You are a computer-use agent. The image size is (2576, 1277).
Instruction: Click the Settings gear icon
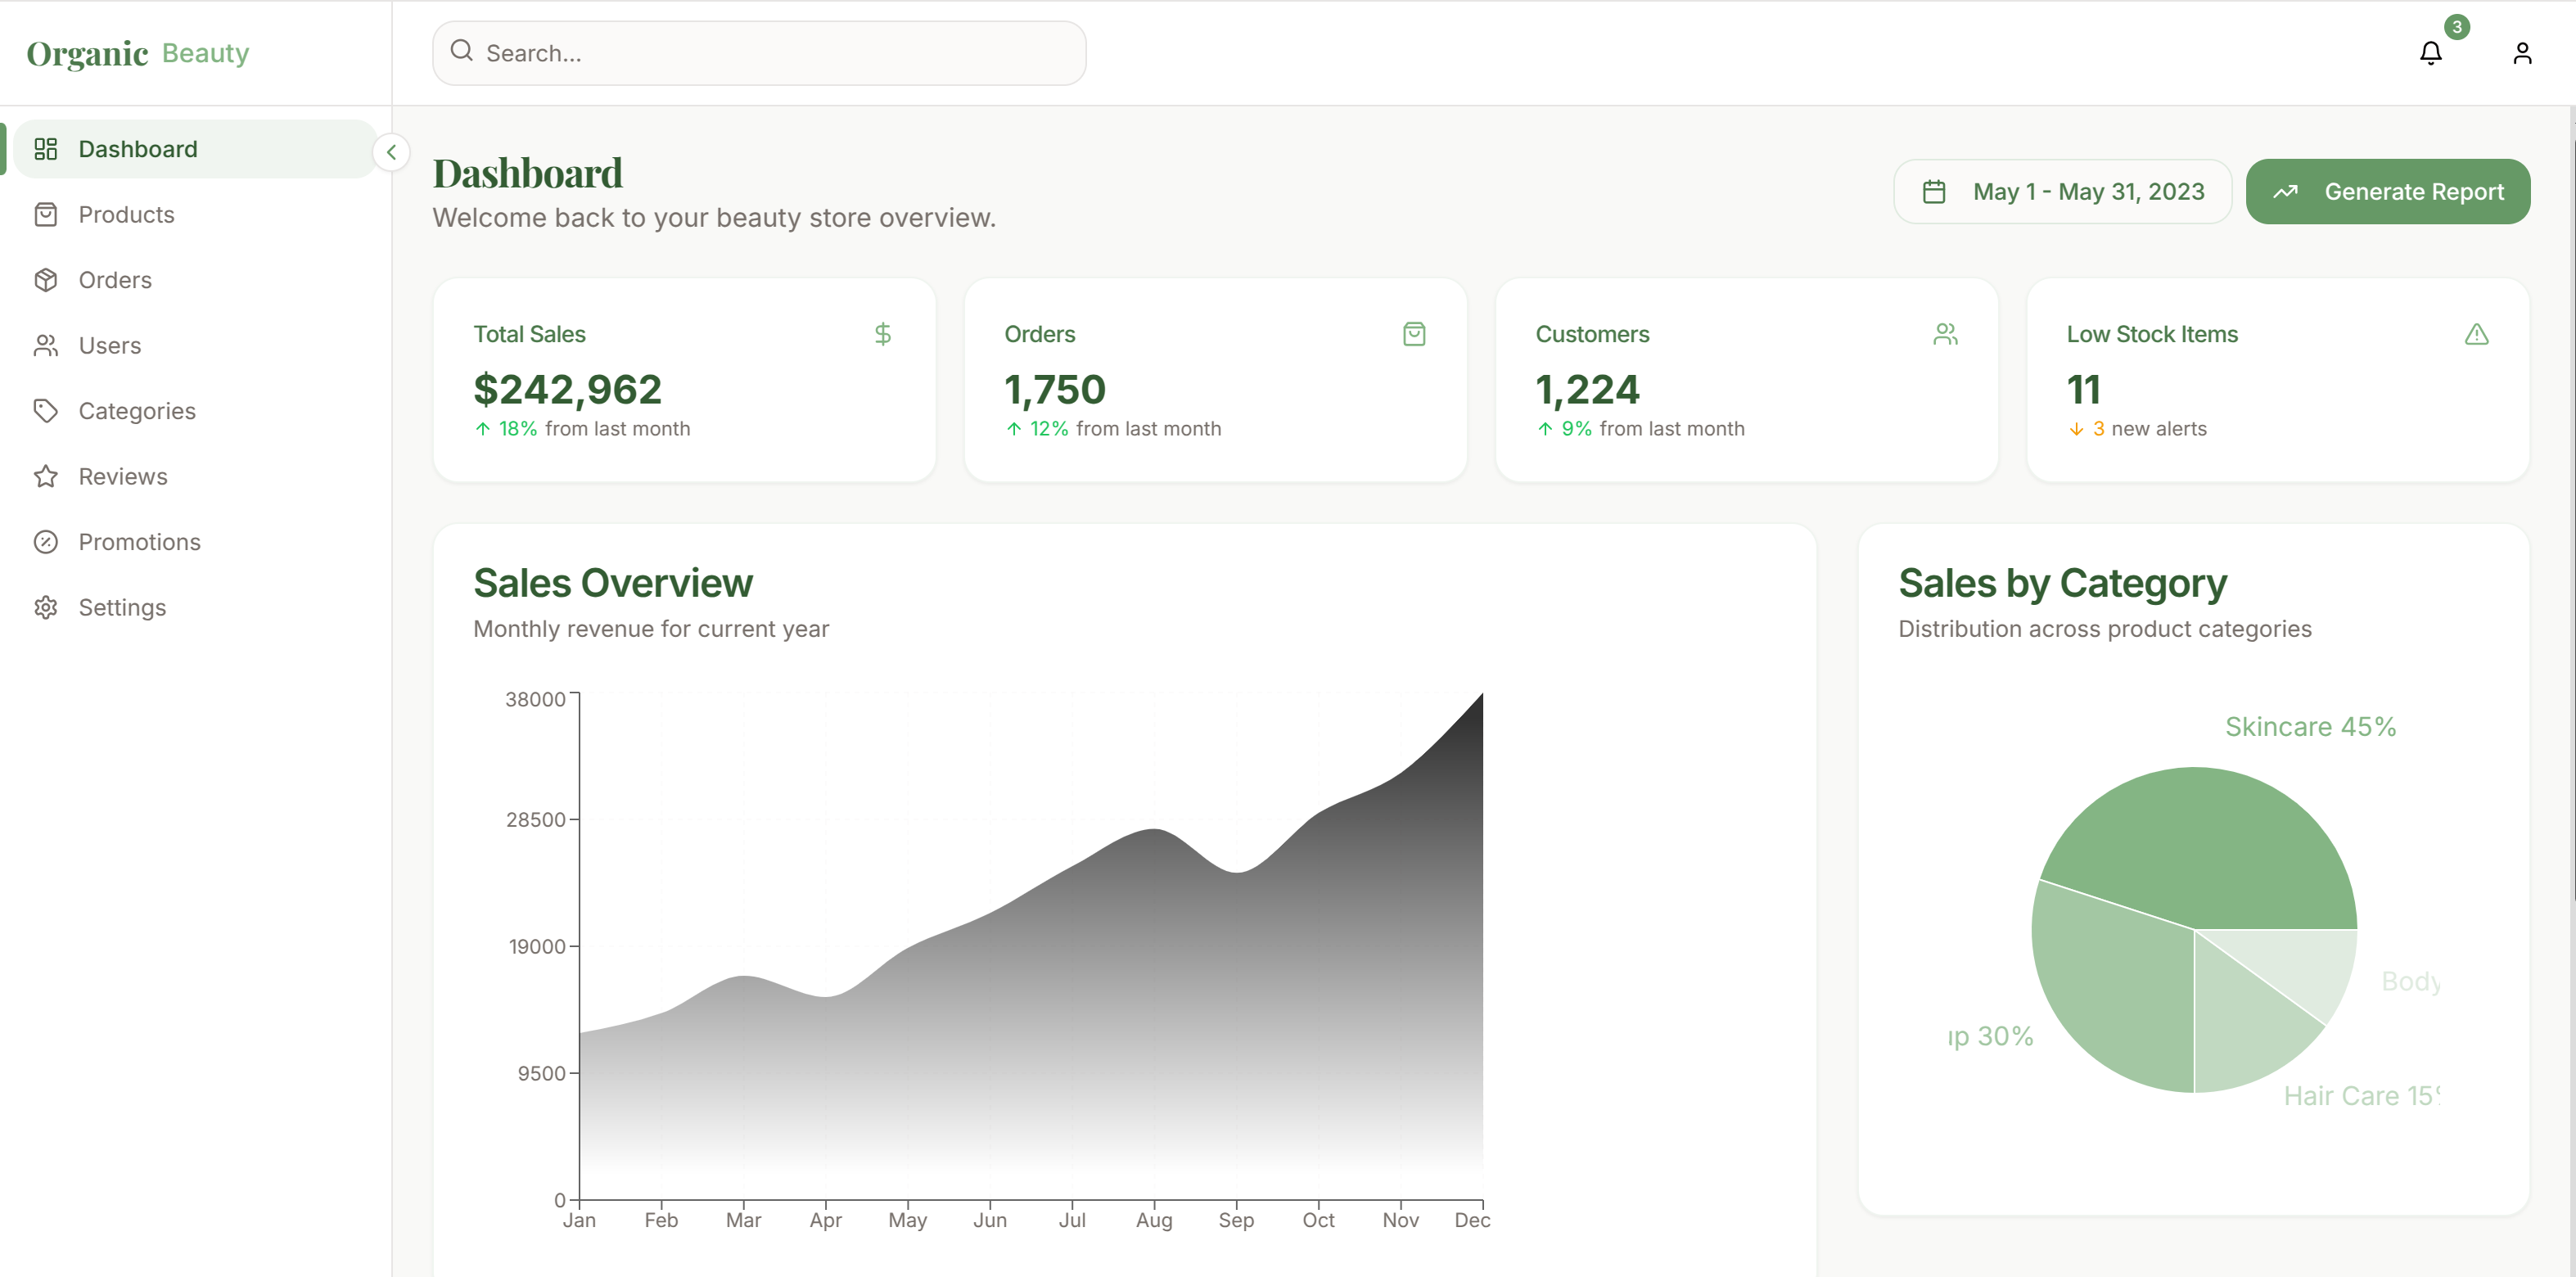point(46,608)
